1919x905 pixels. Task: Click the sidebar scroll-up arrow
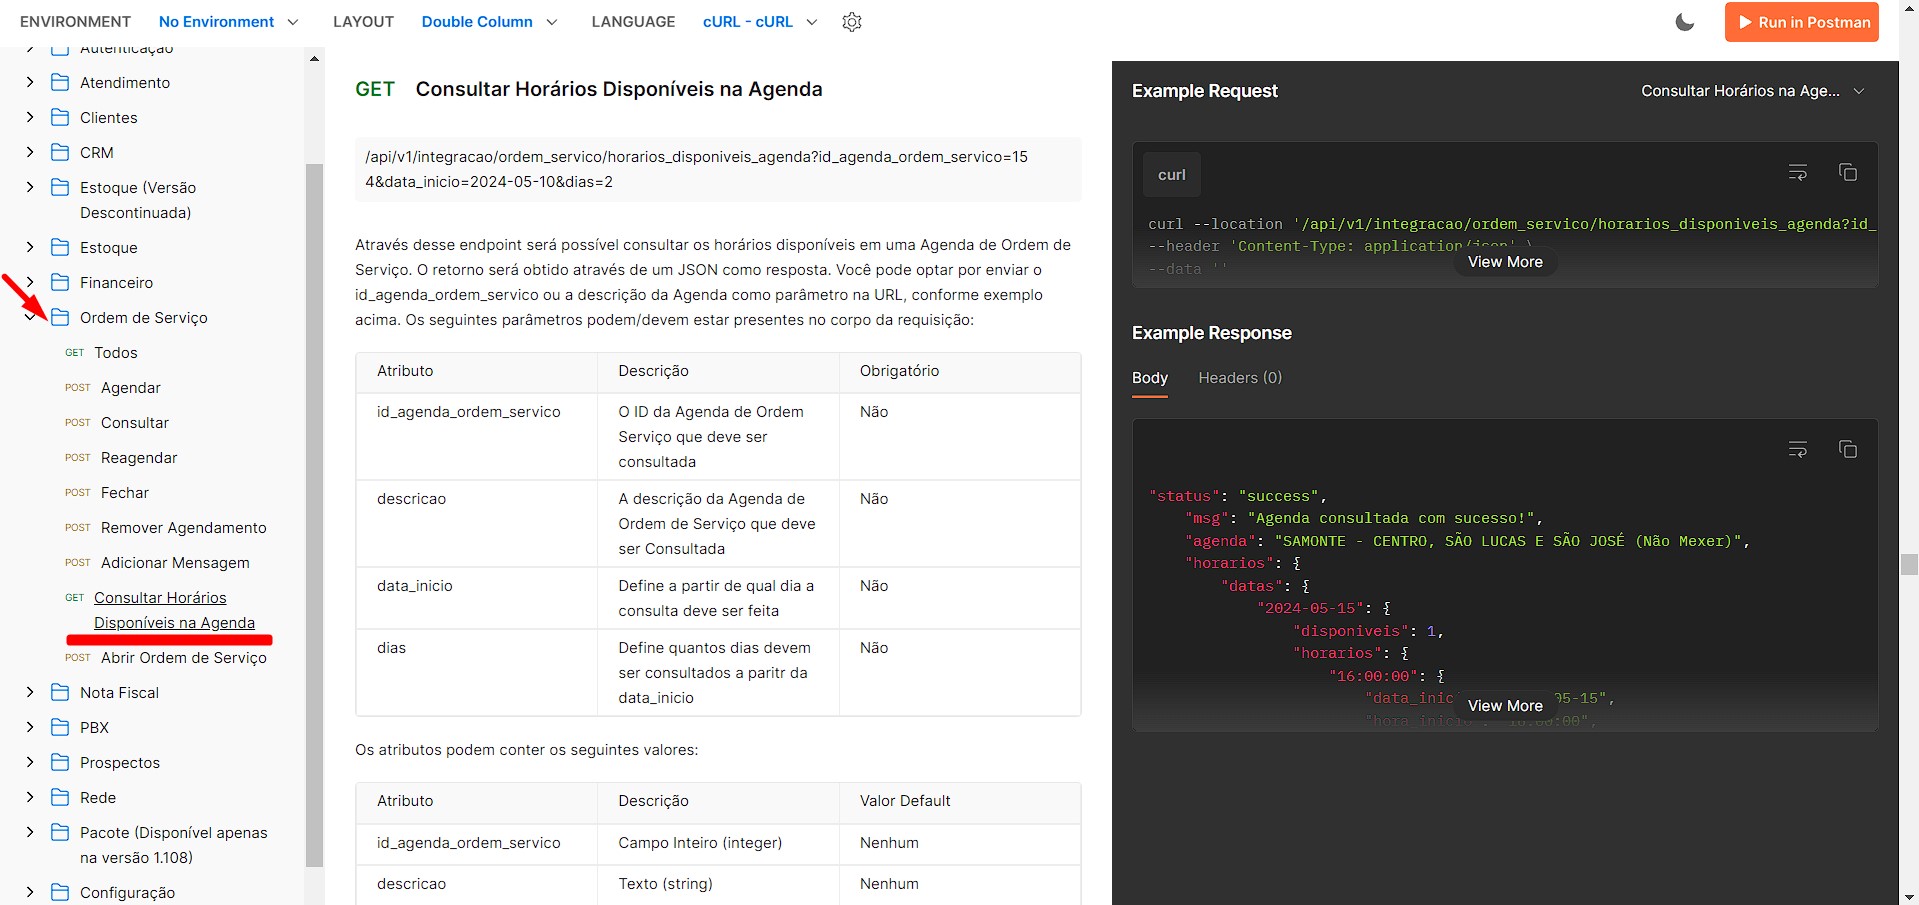tap(314, 59)
